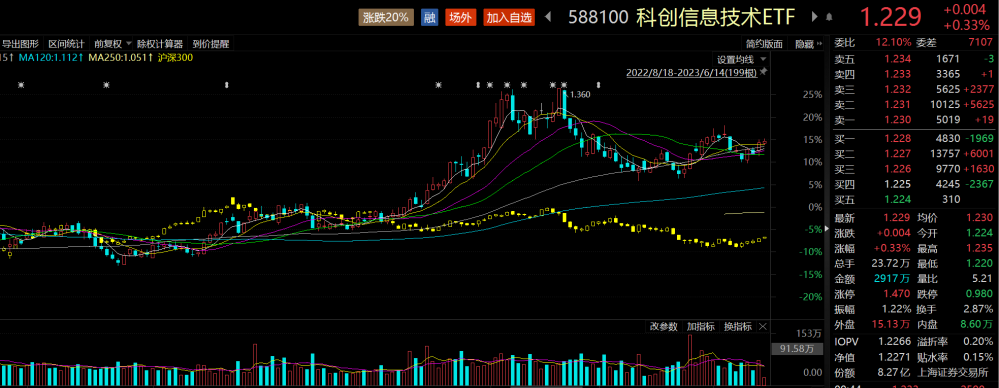999x388 pixels.
Task: Click the 换指标 switch indicator button
Action: pyautogui.click(x=738, y=327)
